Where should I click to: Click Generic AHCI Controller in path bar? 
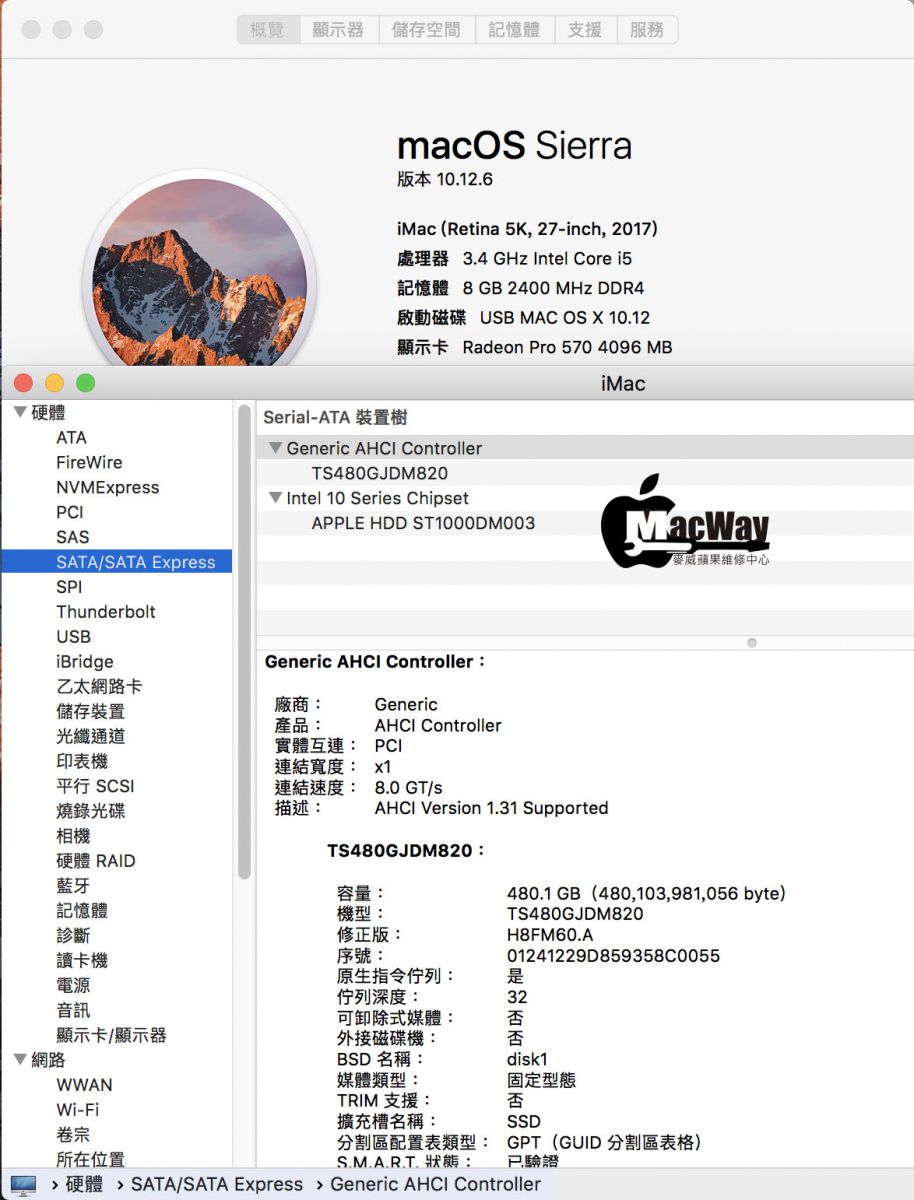tap(435, 1185)
